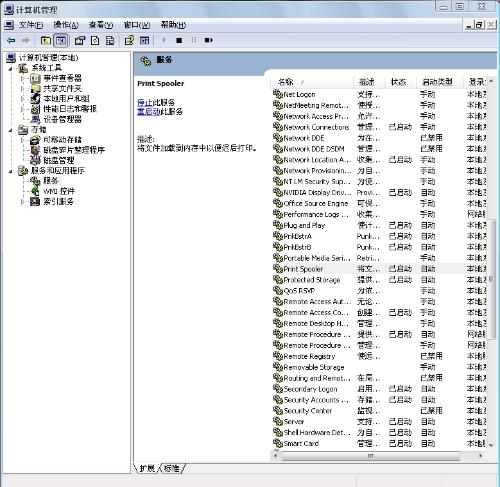Click the Refresh toolbar icon

95,40
